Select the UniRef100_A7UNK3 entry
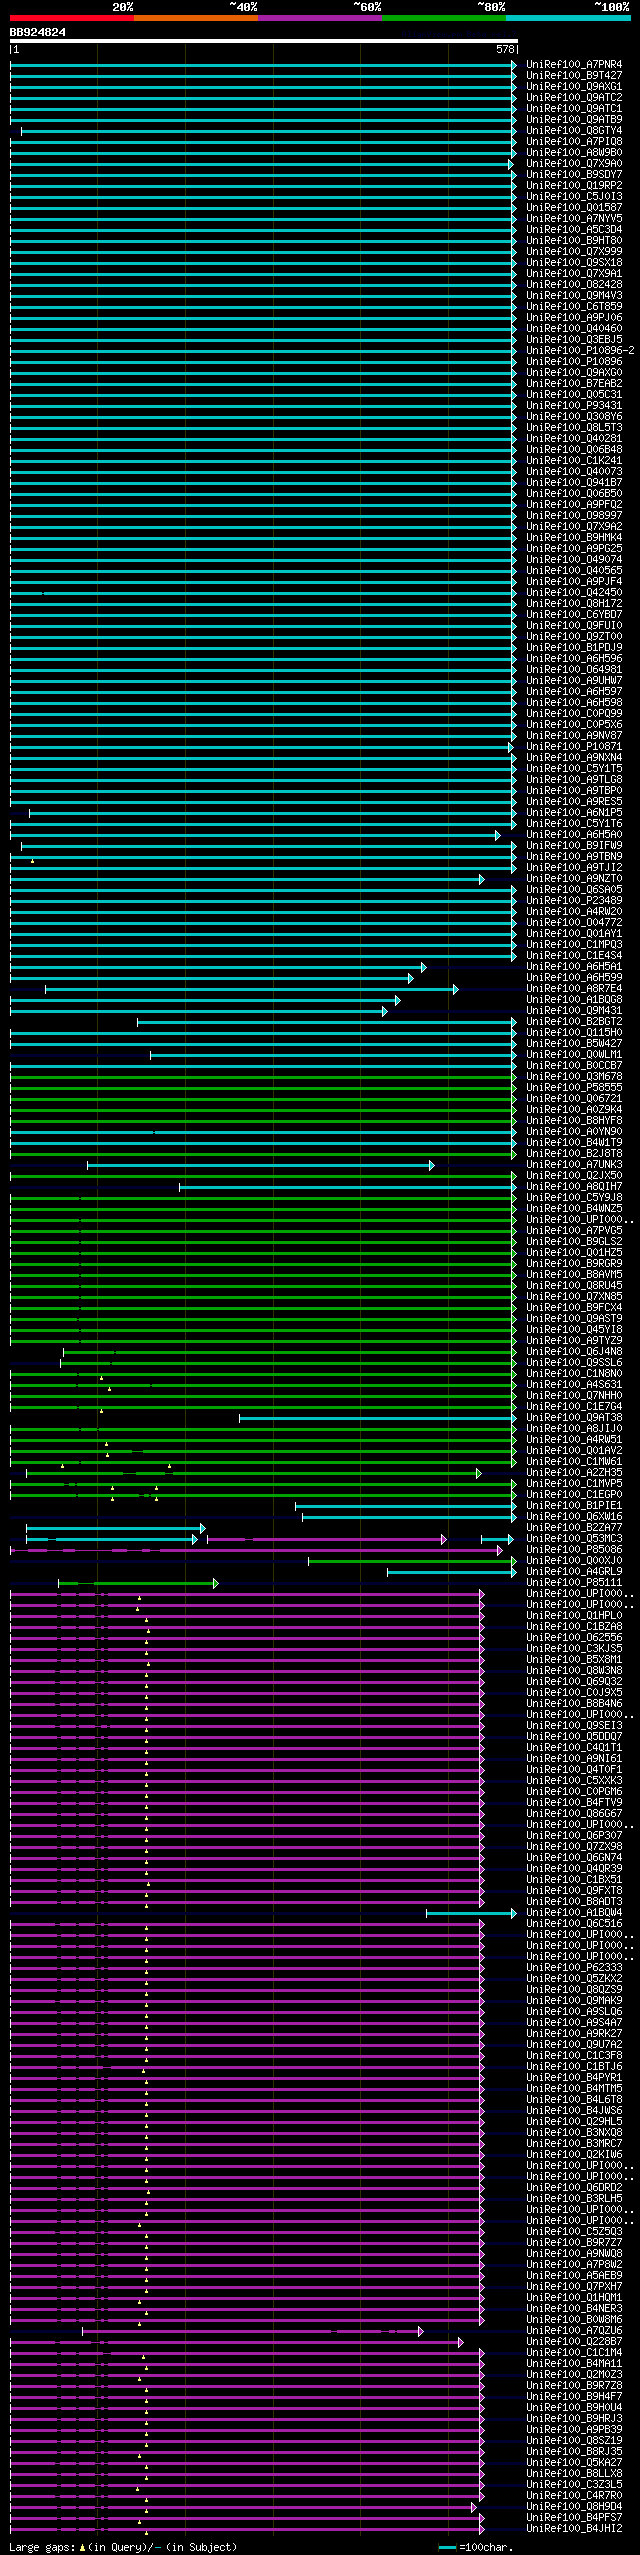The width and height of the screenshot is (640, 2555). point(574,1165)
